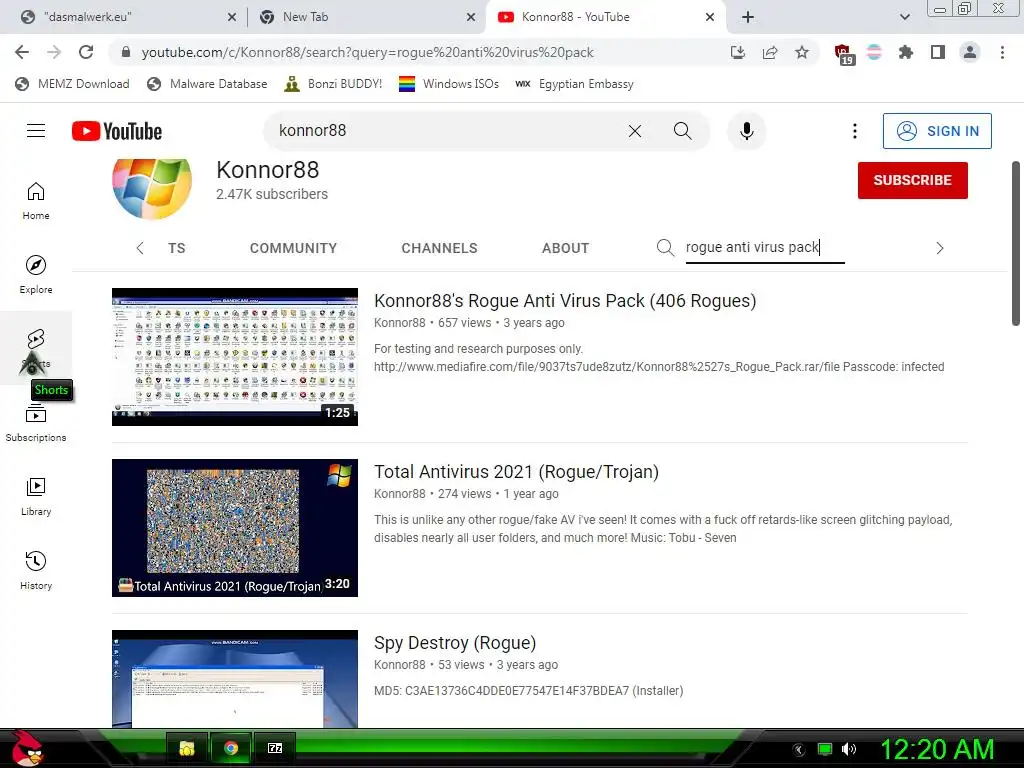Screen dimensions: 1024x768
Task: Bookmark this page with the star
Action: (x=802, y=52)
